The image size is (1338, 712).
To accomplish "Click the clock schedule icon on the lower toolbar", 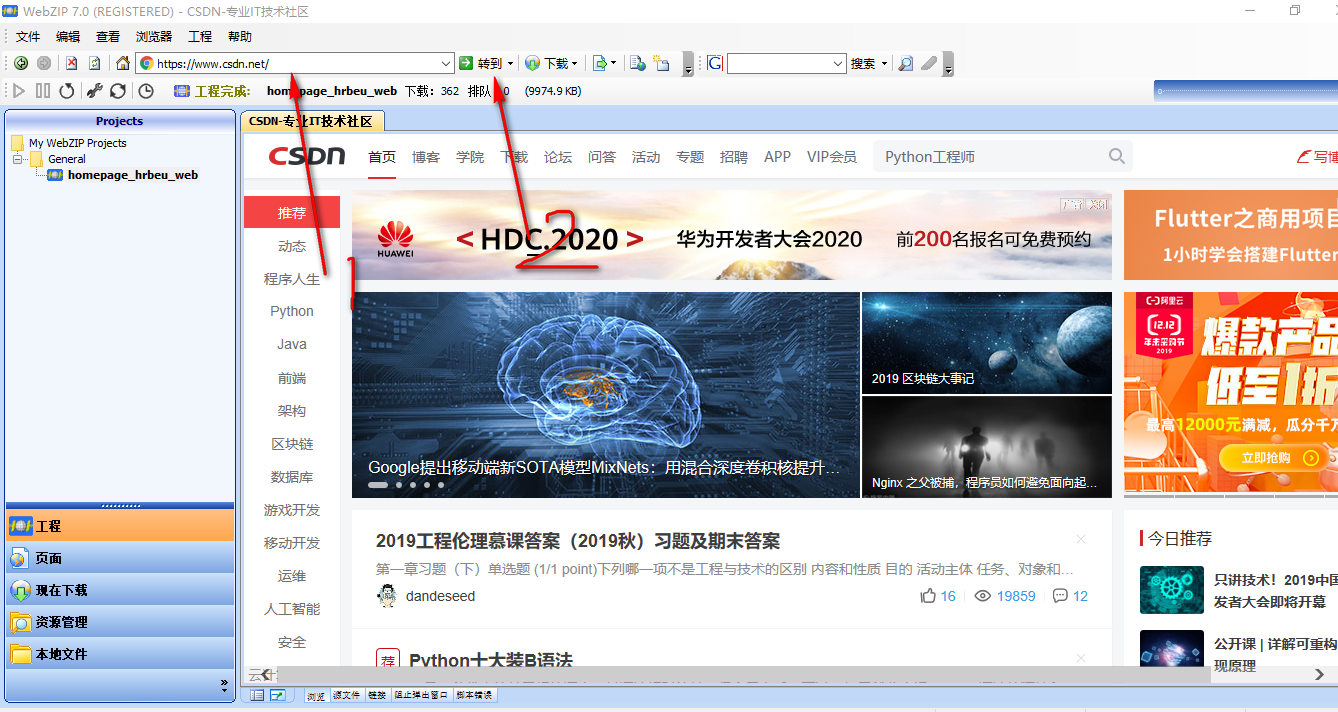I will (144, 89).
